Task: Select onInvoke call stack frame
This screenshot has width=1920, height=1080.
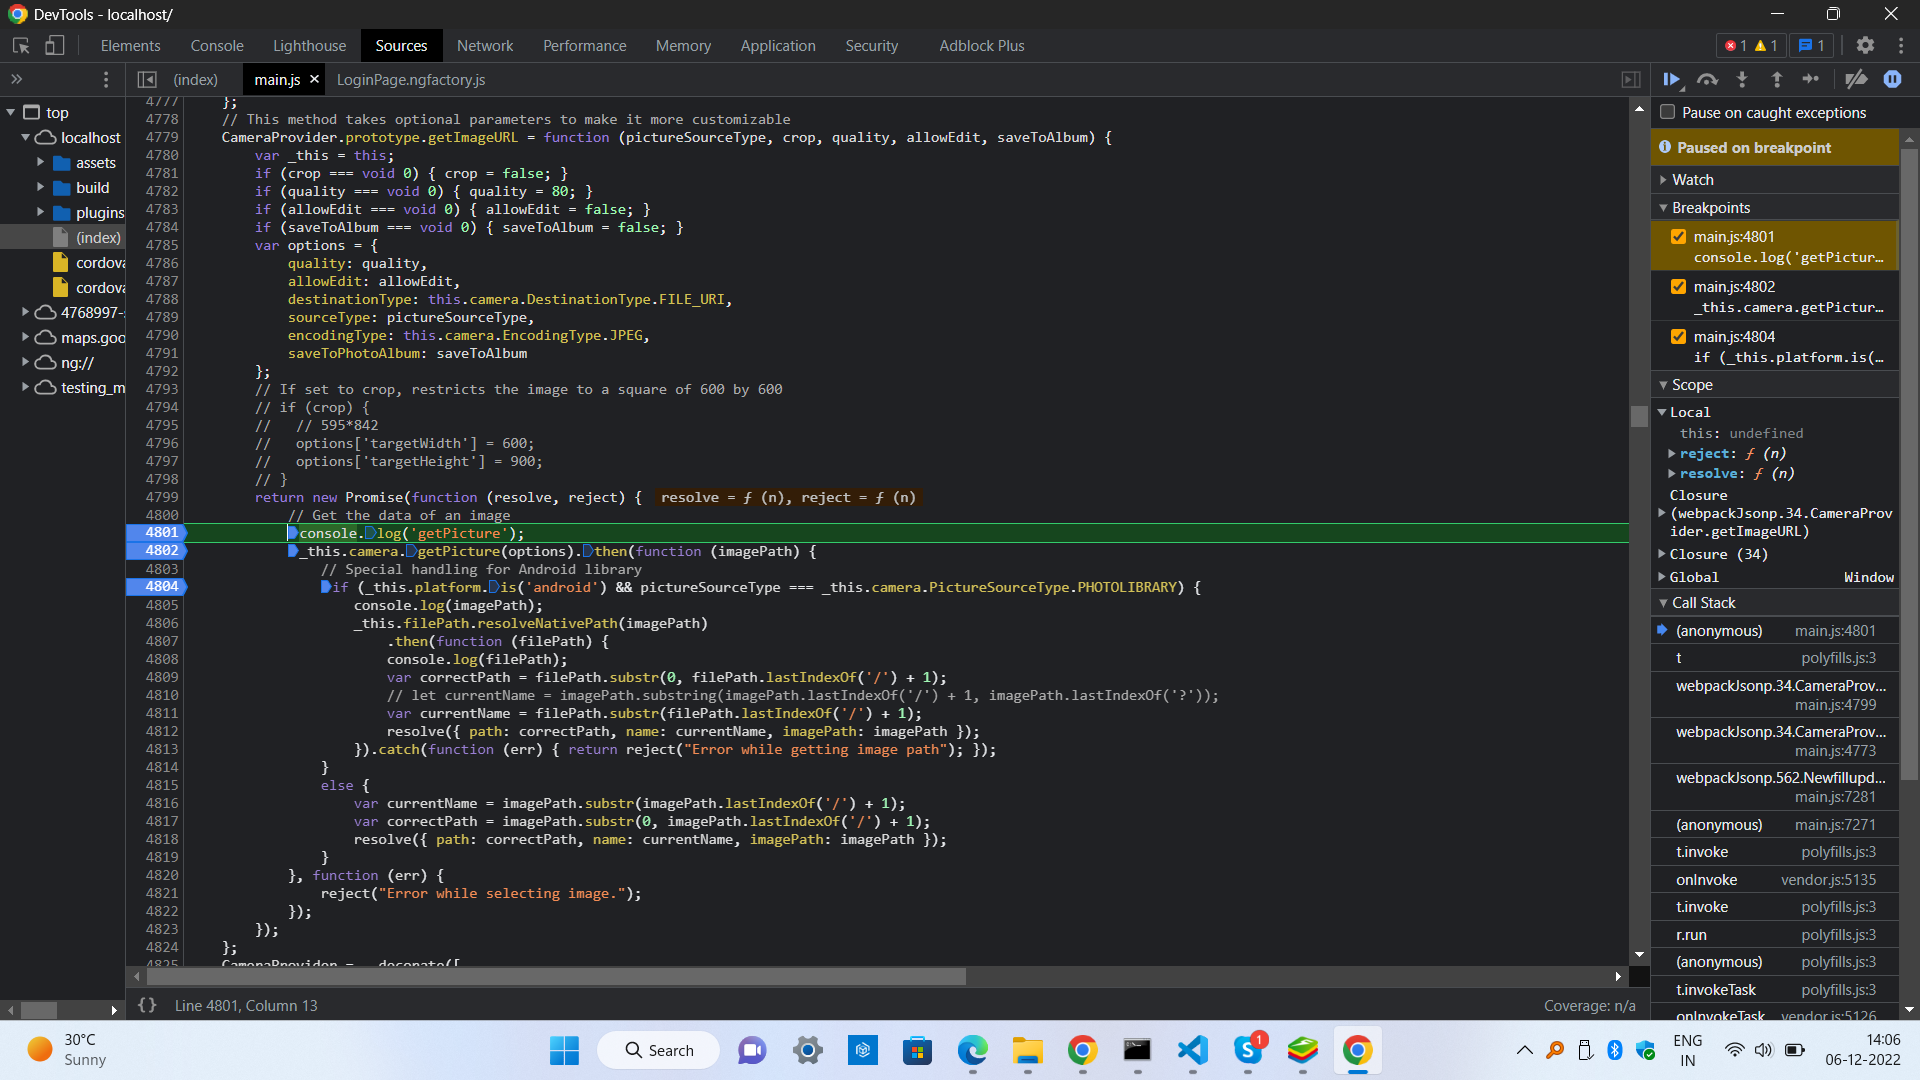Action: [x=1706, y=880]
